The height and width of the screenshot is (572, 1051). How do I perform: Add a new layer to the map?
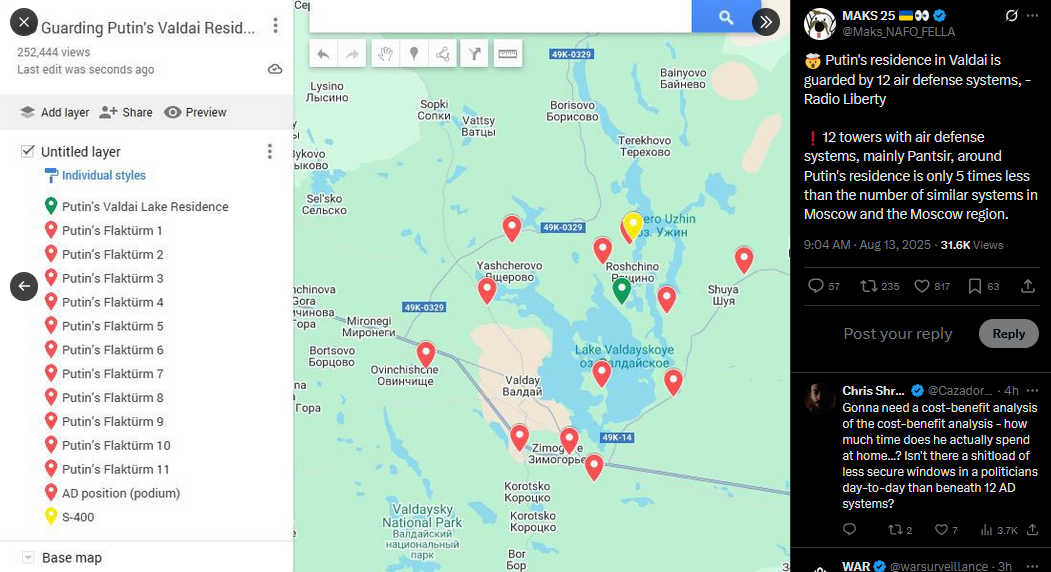[x=54, y=112]
